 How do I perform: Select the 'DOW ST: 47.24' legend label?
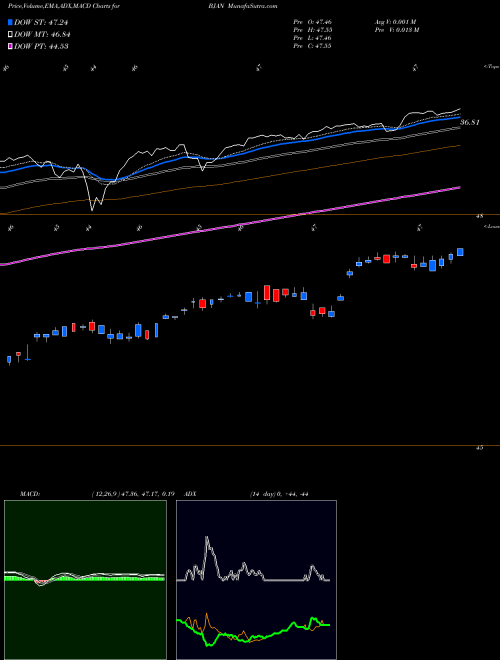pos(41,22)
